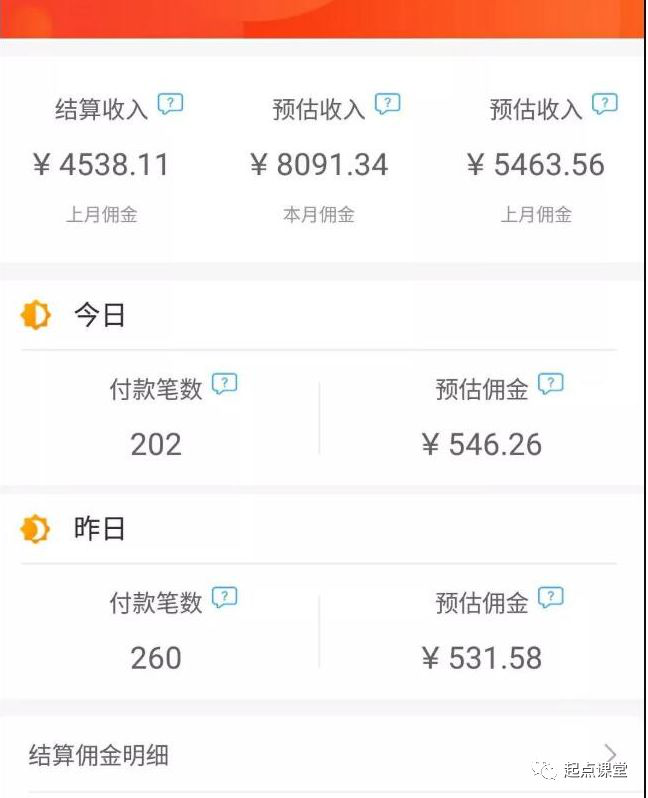Open help for yesterday's 付款笔数
Screen dimensions: 648x798
224,597
